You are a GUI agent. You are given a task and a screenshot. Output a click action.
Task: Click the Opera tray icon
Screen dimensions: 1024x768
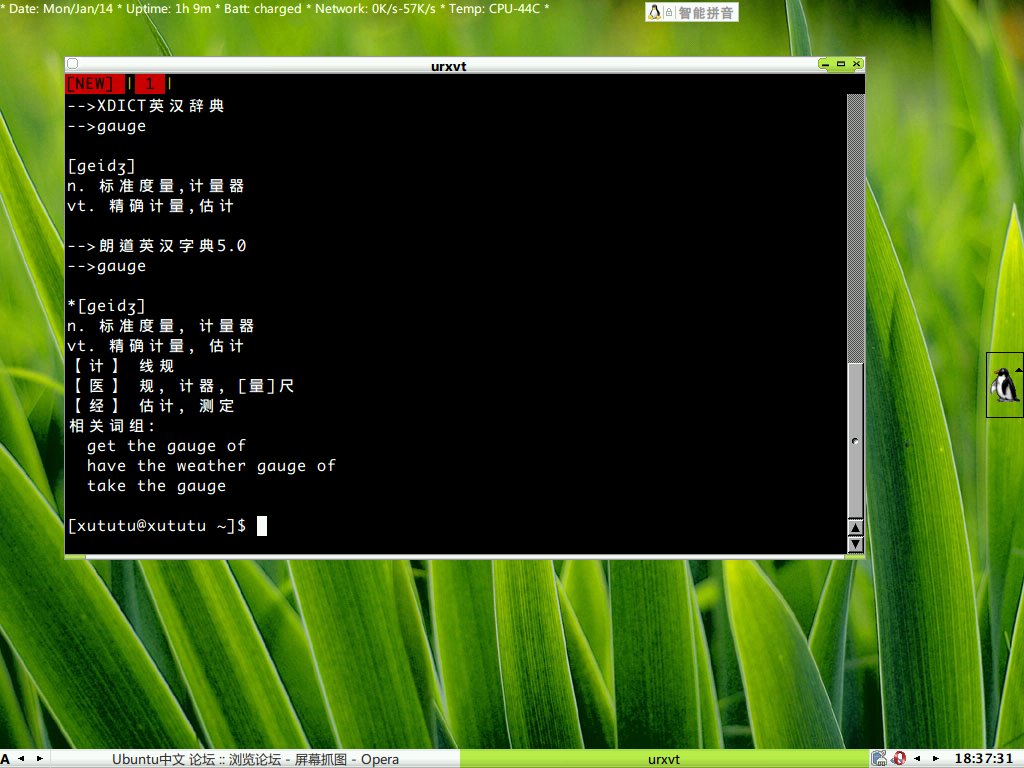pyautogui.click(x=899, y=759)
